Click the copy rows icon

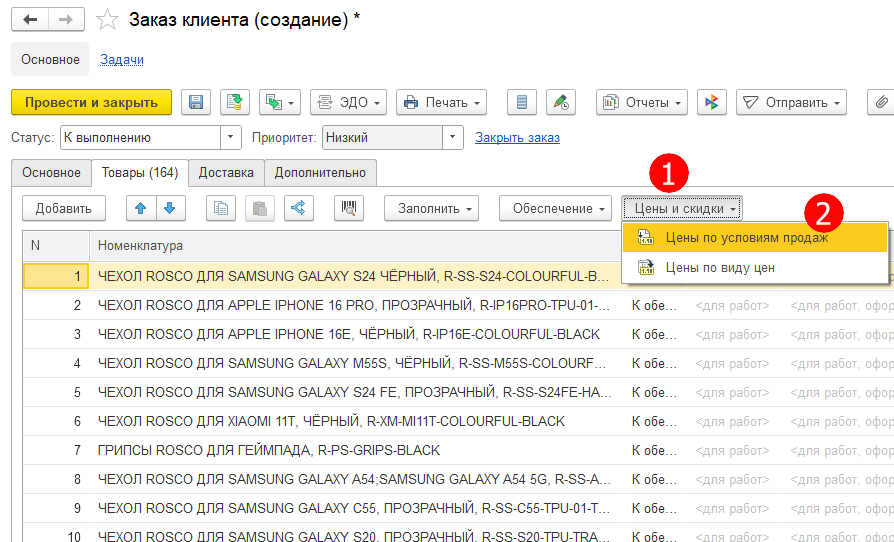[x=221, y=208]
